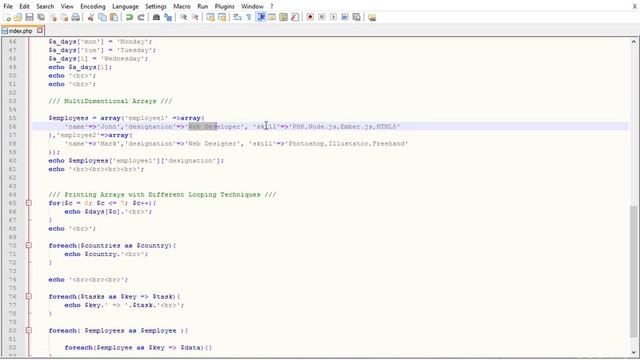Open the Window menu
The height and width of the screenshot is (360, 640).
point(252,6)
